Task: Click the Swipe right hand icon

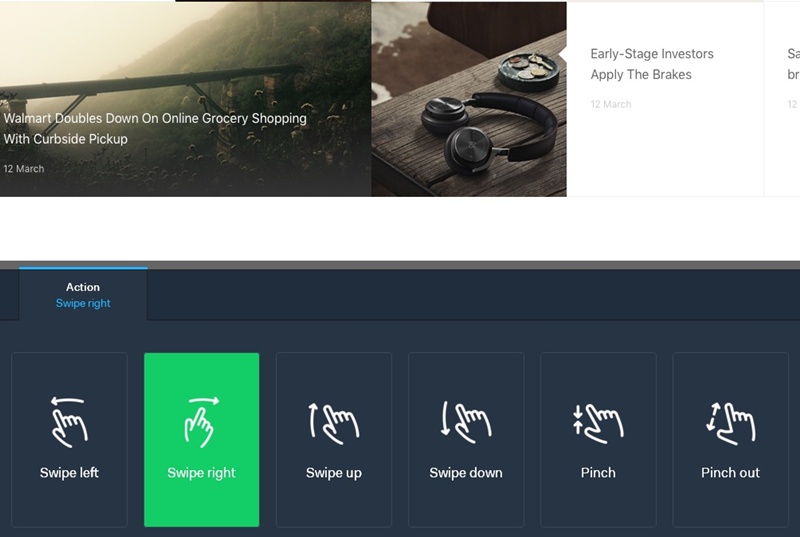Action: [x=202, y=422]
